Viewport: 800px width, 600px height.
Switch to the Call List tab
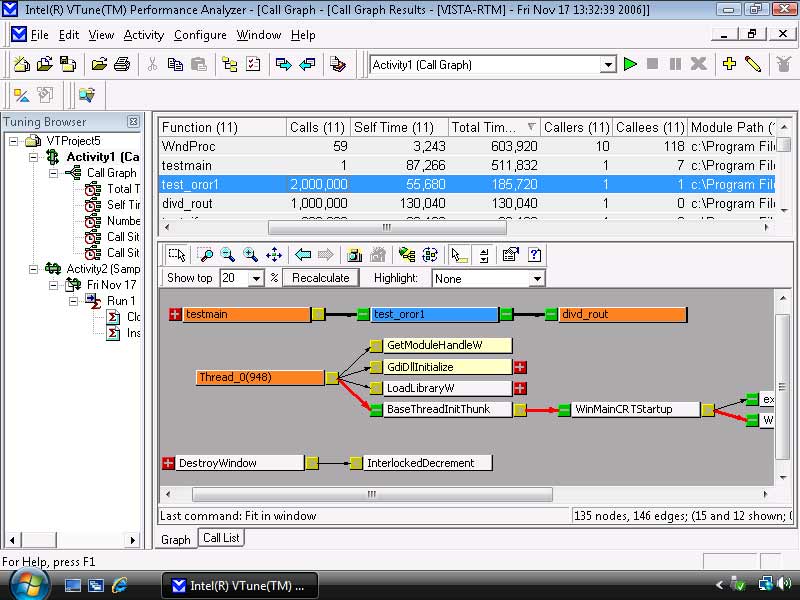click(221, 538)
